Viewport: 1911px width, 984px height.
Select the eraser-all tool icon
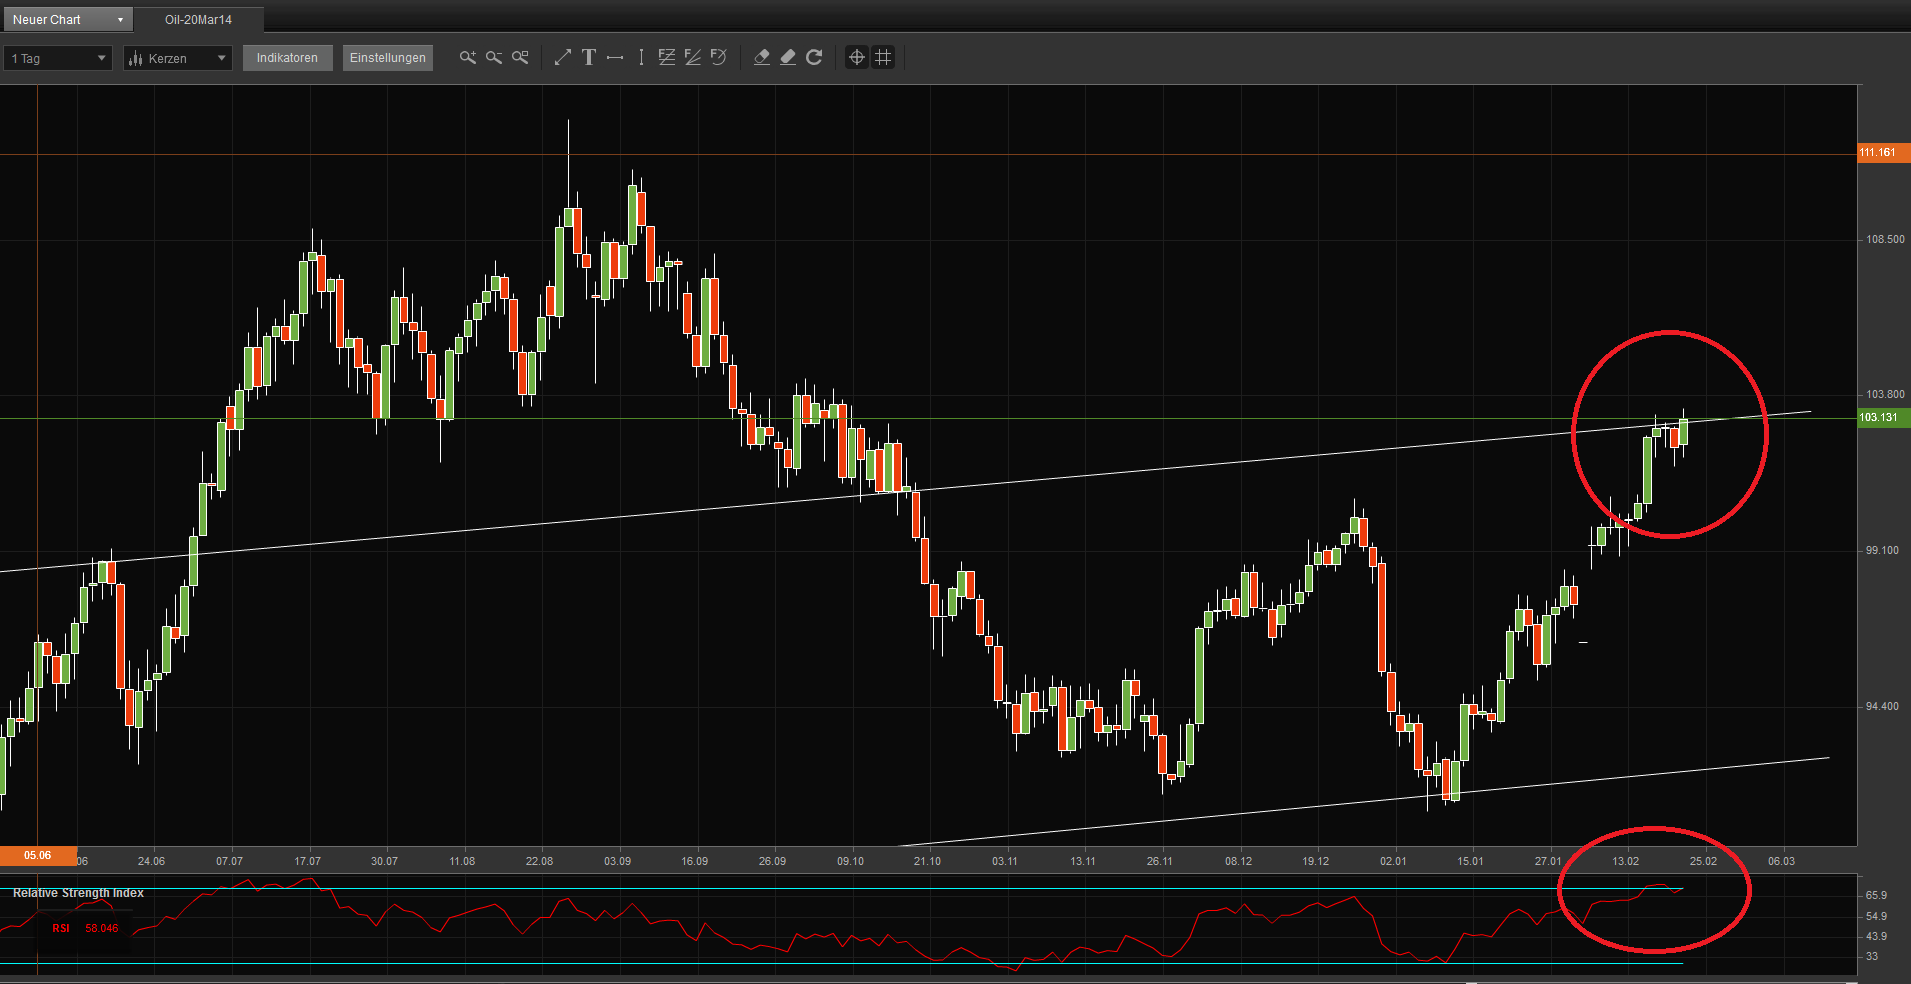(x=787, y=57)
